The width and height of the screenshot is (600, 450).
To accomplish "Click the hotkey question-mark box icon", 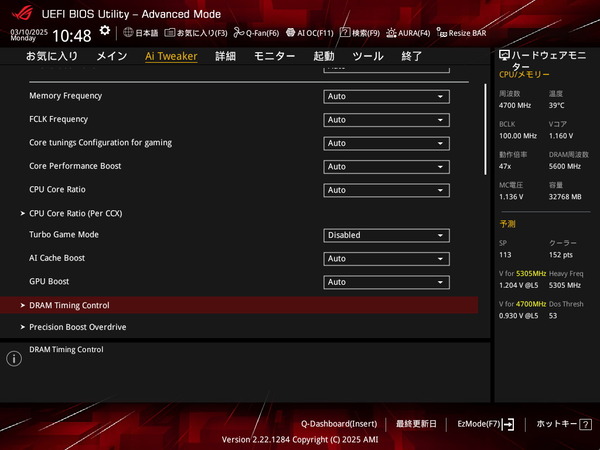I will [585, 424].
